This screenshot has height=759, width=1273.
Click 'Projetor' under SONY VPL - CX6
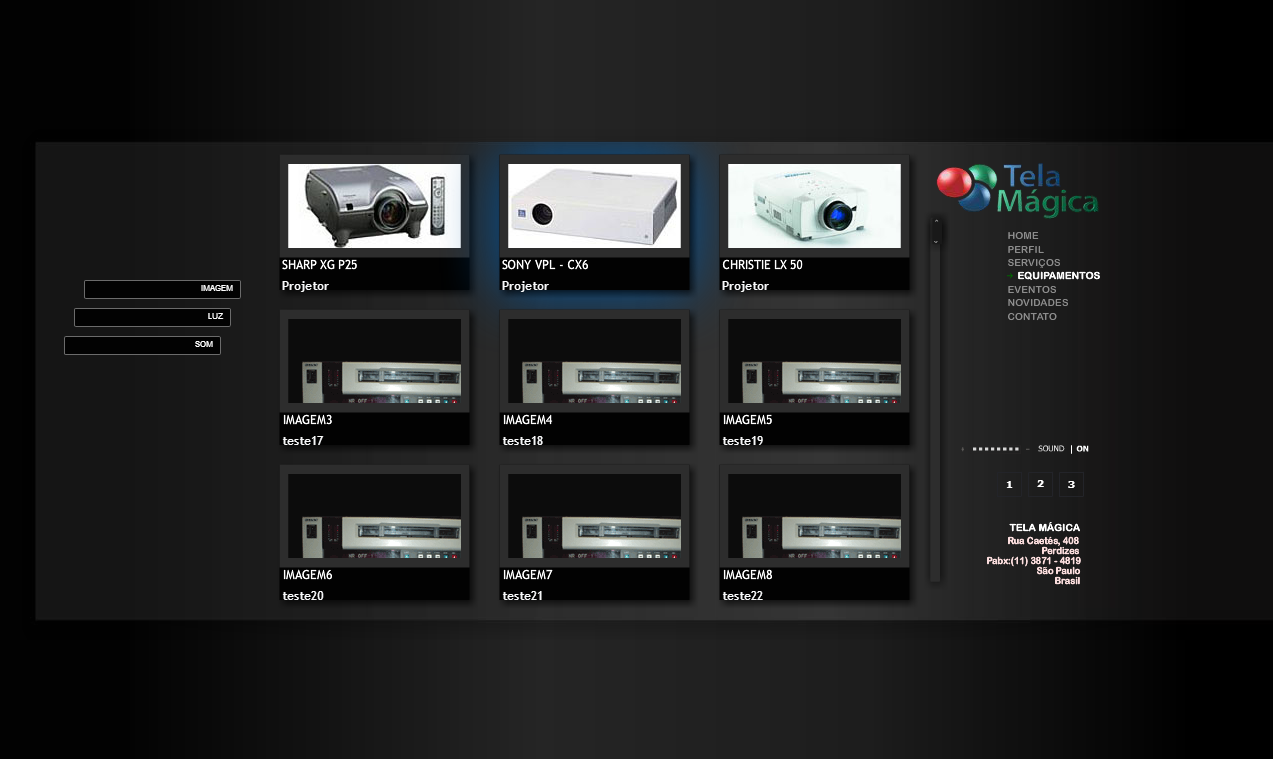pos(525,286)
